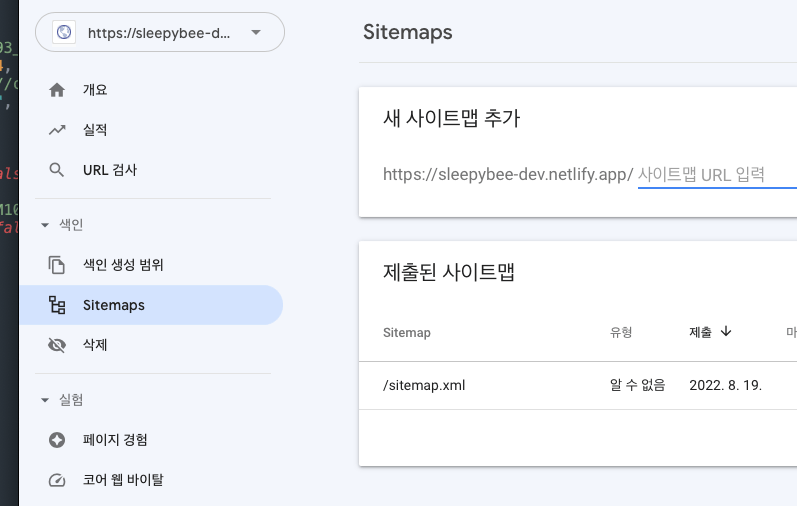
Task: Open the /sitemap.xml row
Action: (578, 385)
